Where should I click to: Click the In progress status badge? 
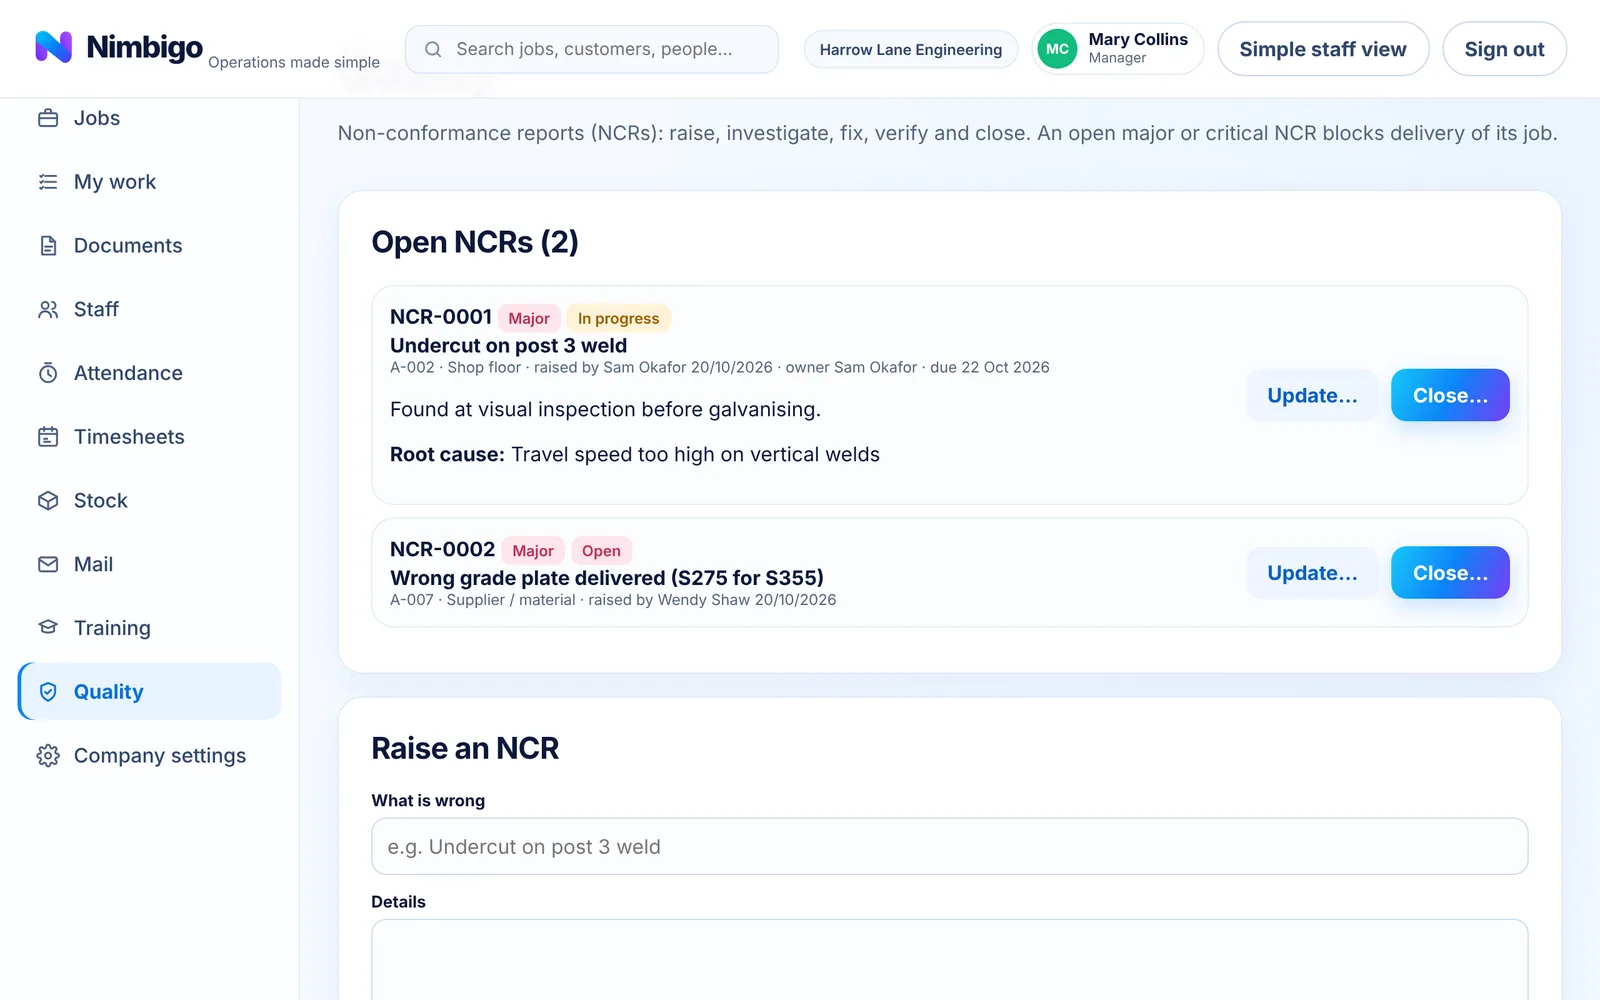point(618,318)
